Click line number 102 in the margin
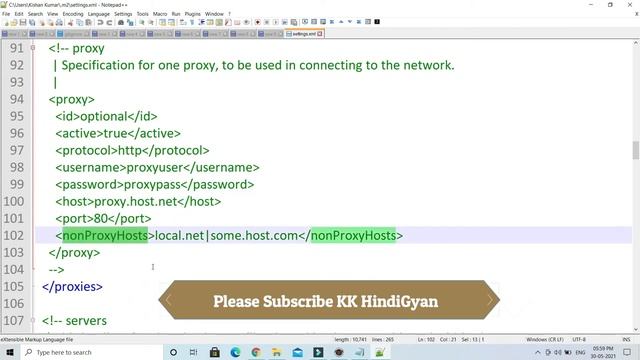The height and width of the screenshot is (360, 640). [x=14, y=236]
